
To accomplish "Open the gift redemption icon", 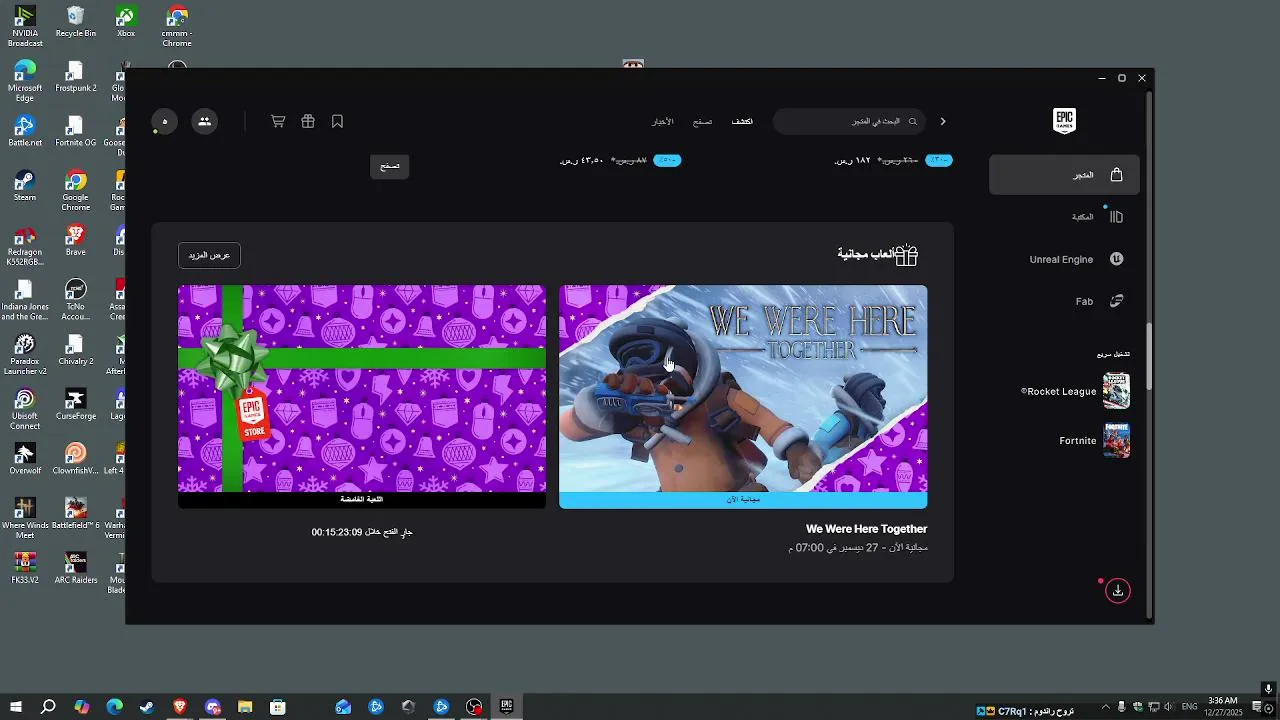I will [308, 121].
